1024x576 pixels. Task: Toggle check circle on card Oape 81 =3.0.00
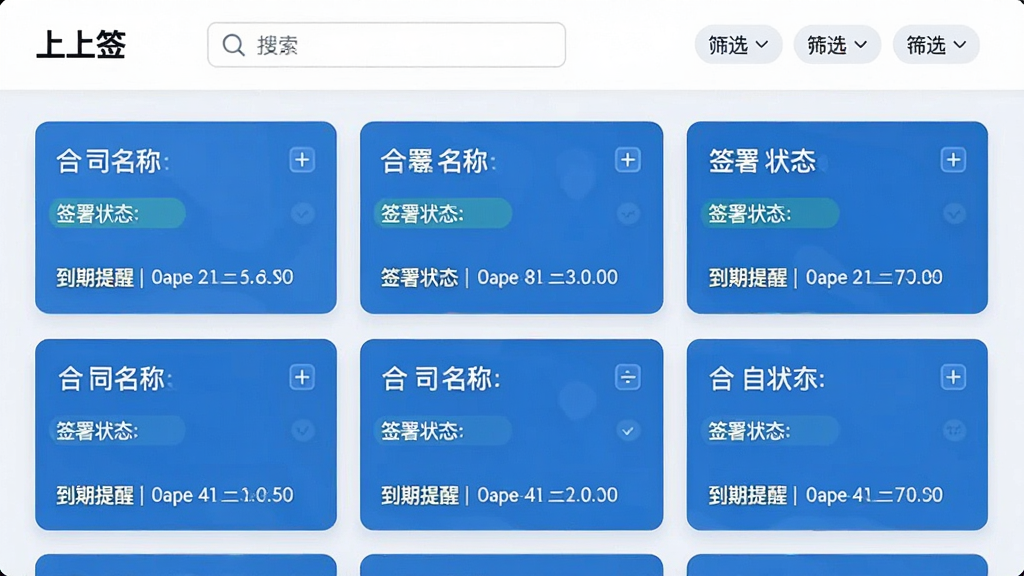[x=628, y=213]
